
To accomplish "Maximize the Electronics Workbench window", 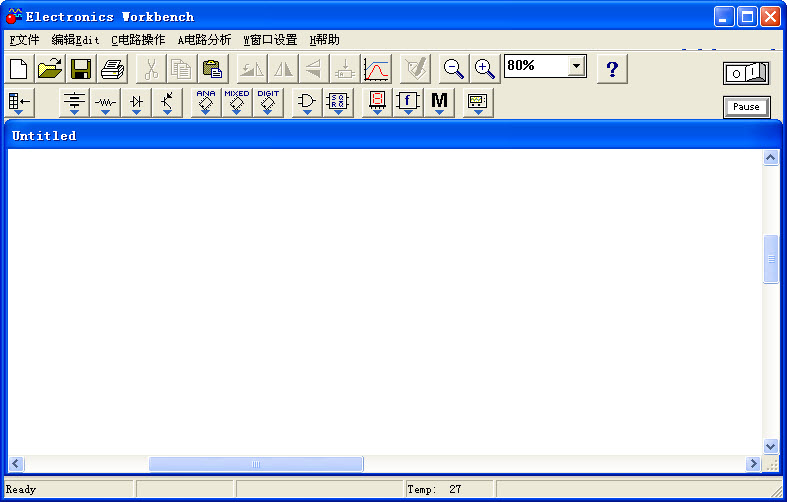I will (x=747, y=17).
